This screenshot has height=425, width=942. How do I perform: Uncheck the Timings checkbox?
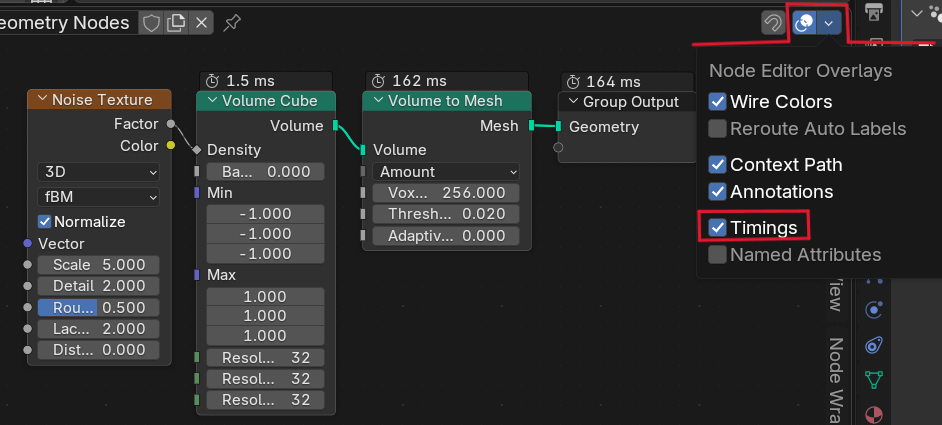pyautogui.click(x=717, y=228)
